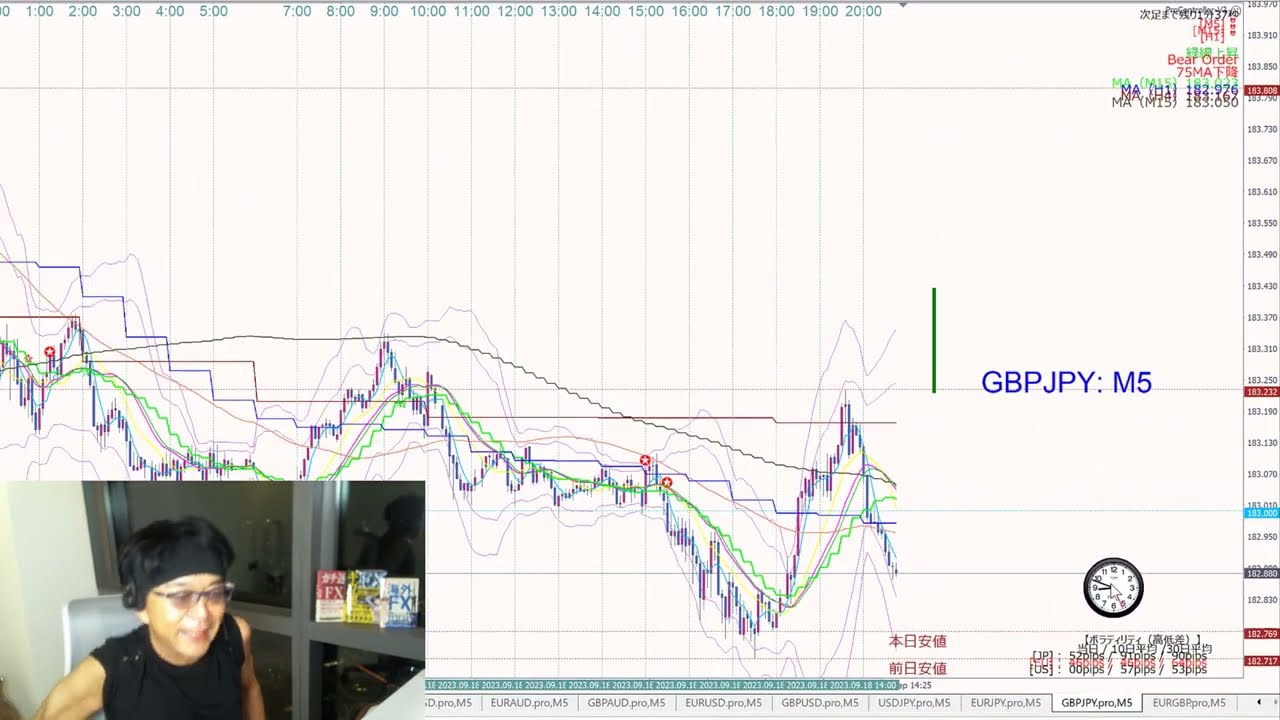Viewport: 1280px width, 720px height.
Task: Open the GBPAUD.pro,M5 chart tab
Action: click(x=626, y=703)
